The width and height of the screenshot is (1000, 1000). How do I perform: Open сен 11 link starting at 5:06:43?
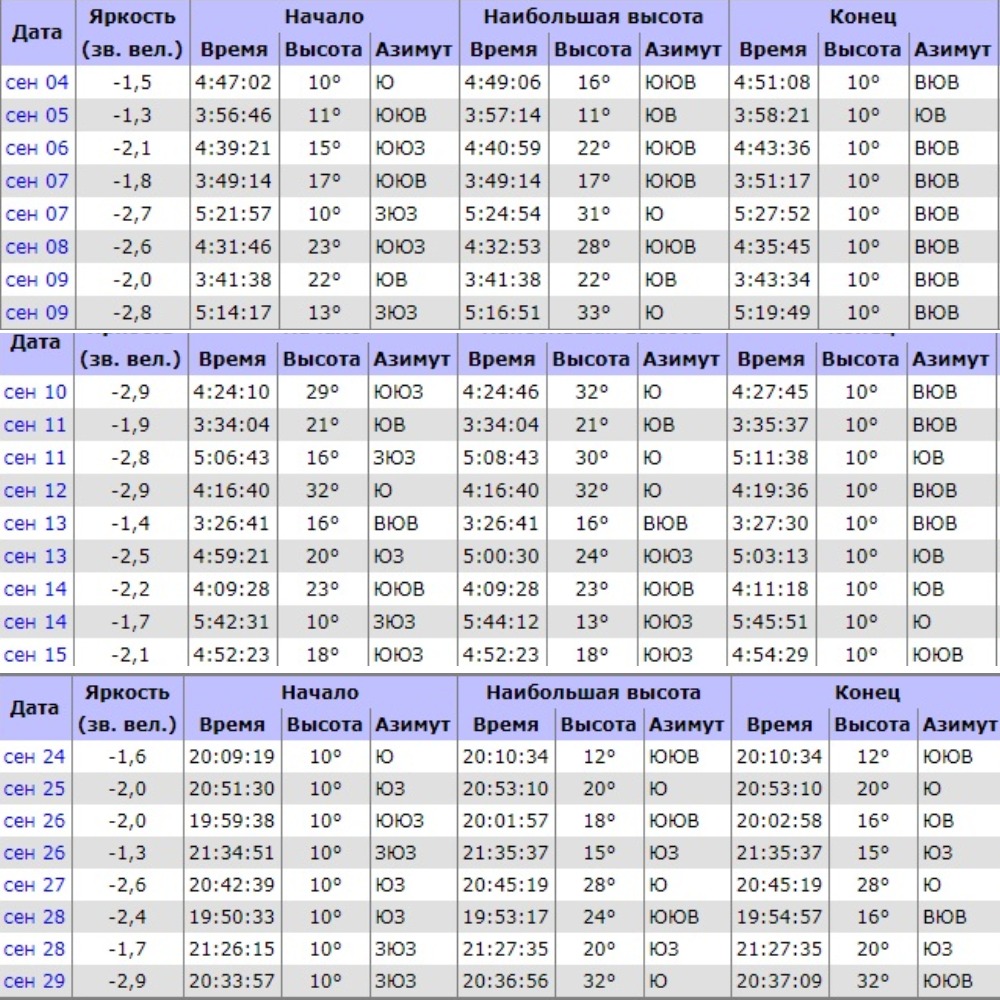click(x=35, y=457)
